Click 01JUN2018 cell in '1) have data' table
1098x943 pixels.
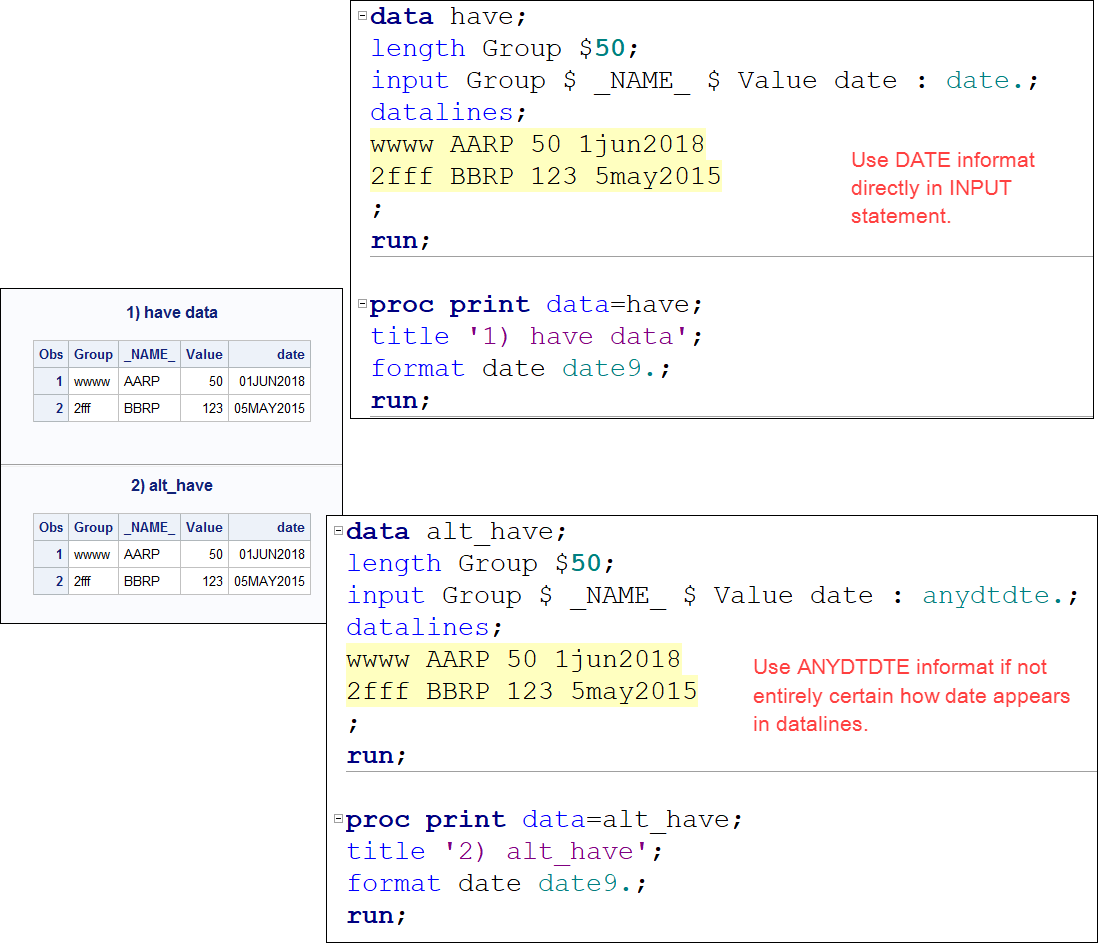(271, 381)
